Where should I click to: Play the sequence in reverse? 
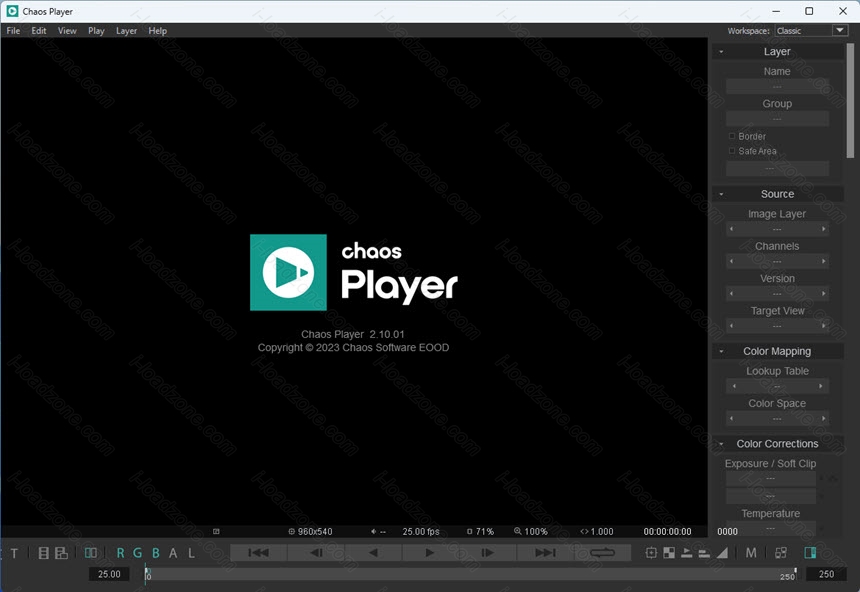coord(374,552)
